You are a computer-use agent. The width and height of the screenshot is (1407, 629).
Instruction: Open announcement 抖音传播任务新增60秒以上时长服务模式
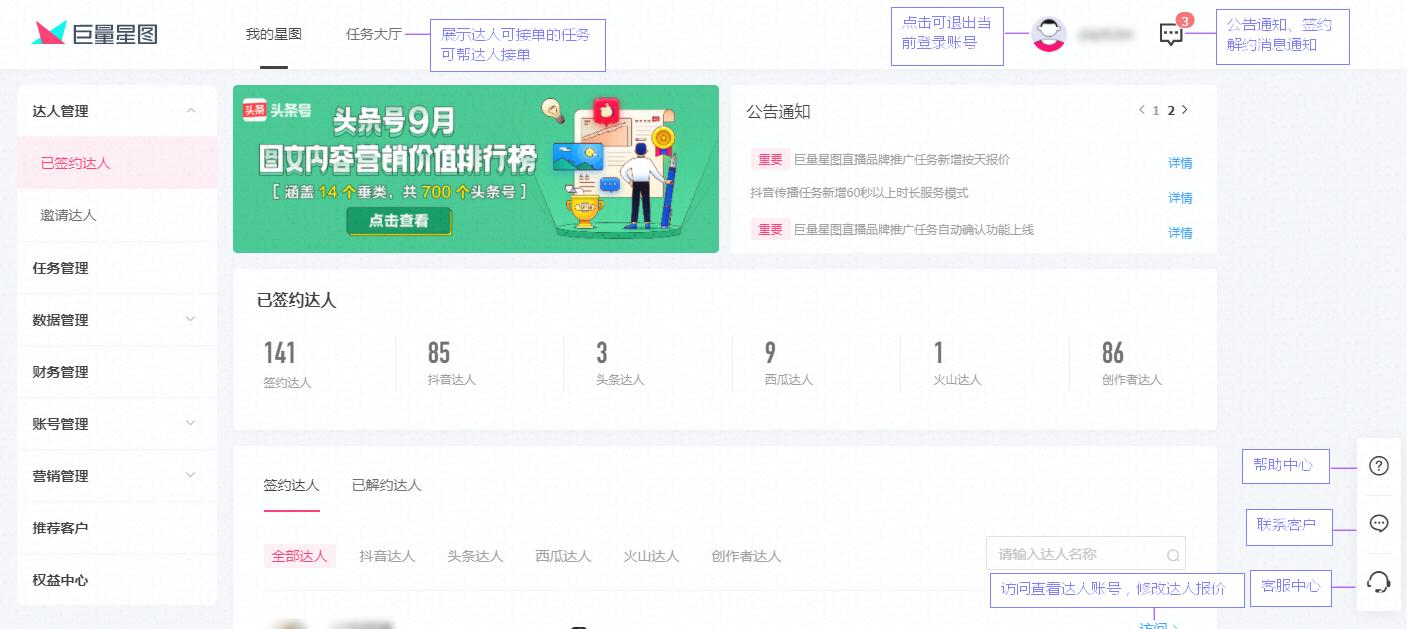(859, 193)
